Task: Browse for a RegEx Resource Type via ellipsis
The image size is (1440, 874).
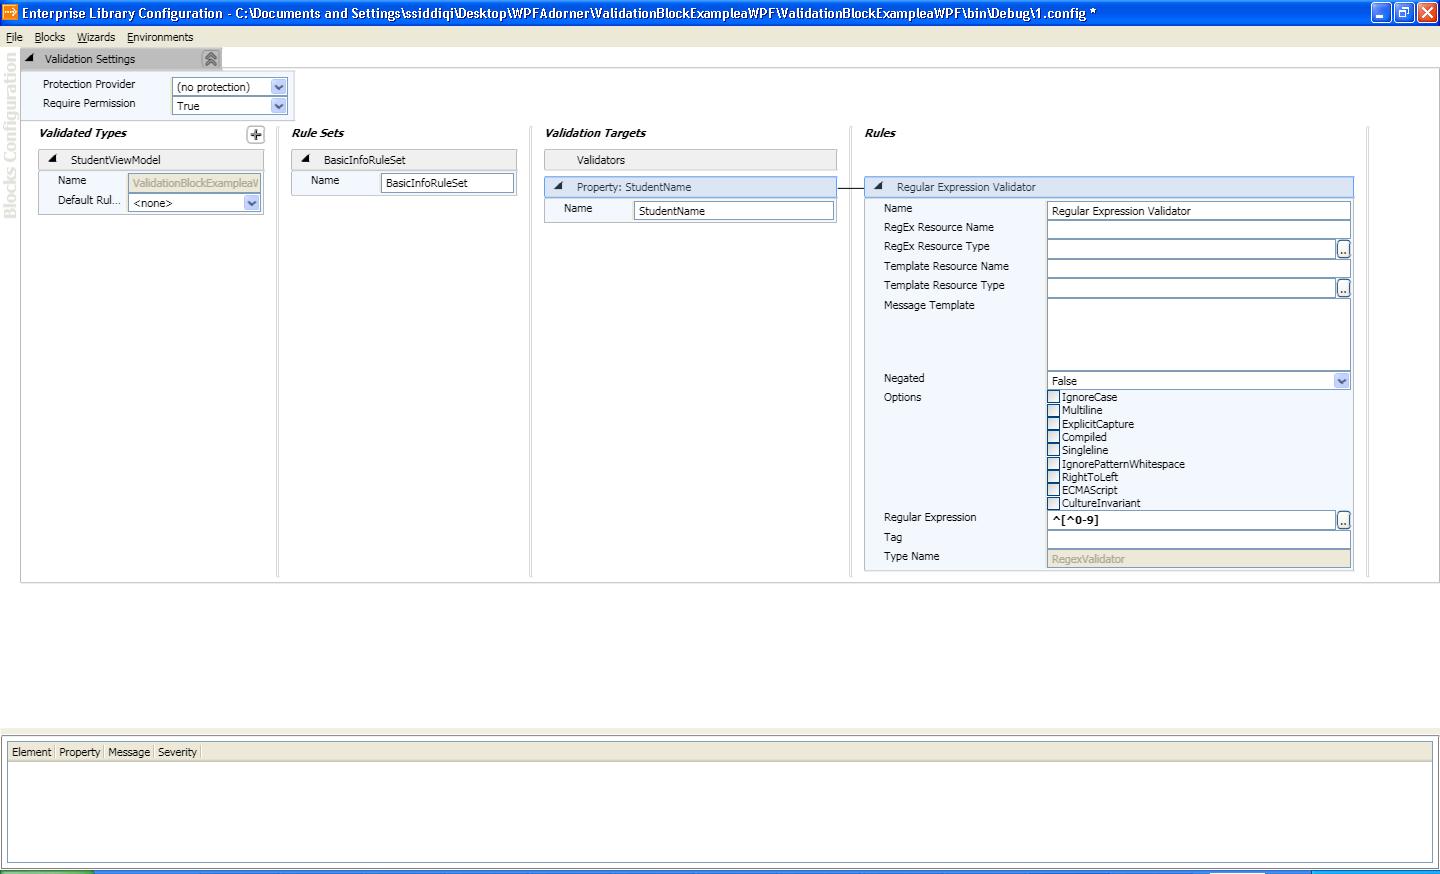Action: pos(1343,248)
